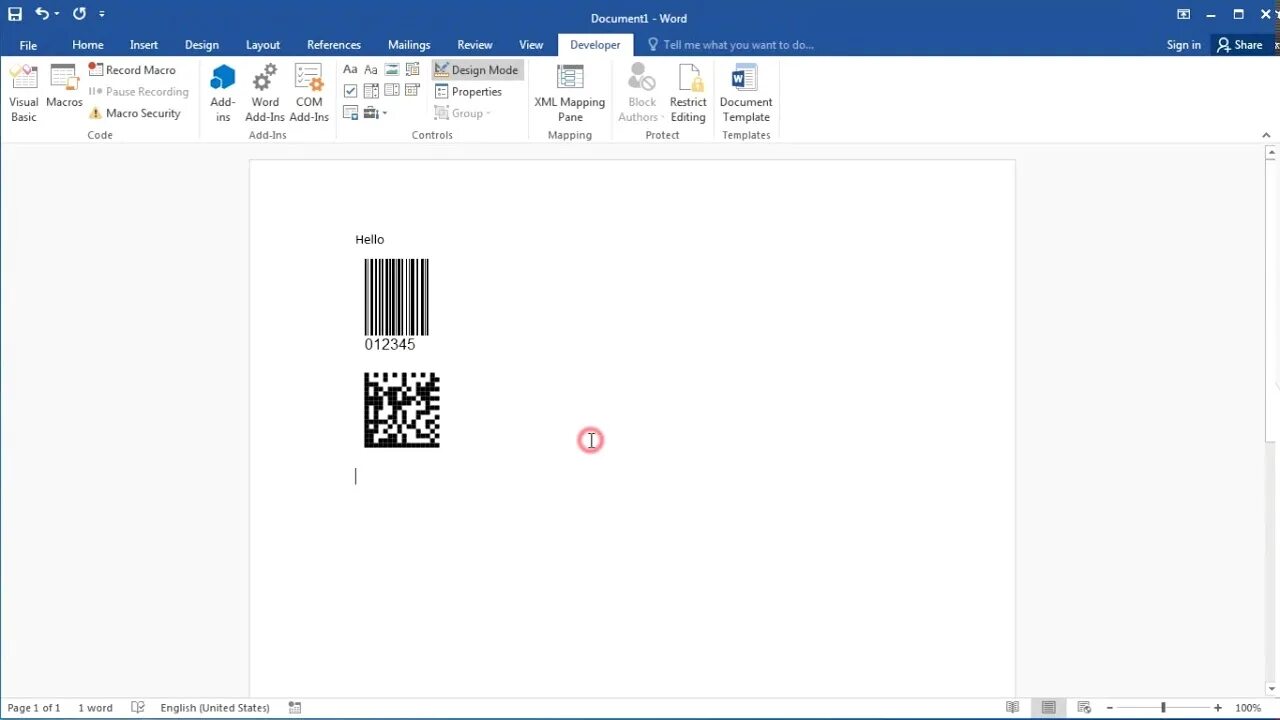Insert a Plain Text content control
The image size is (1280, 720).
click(371, 70)
